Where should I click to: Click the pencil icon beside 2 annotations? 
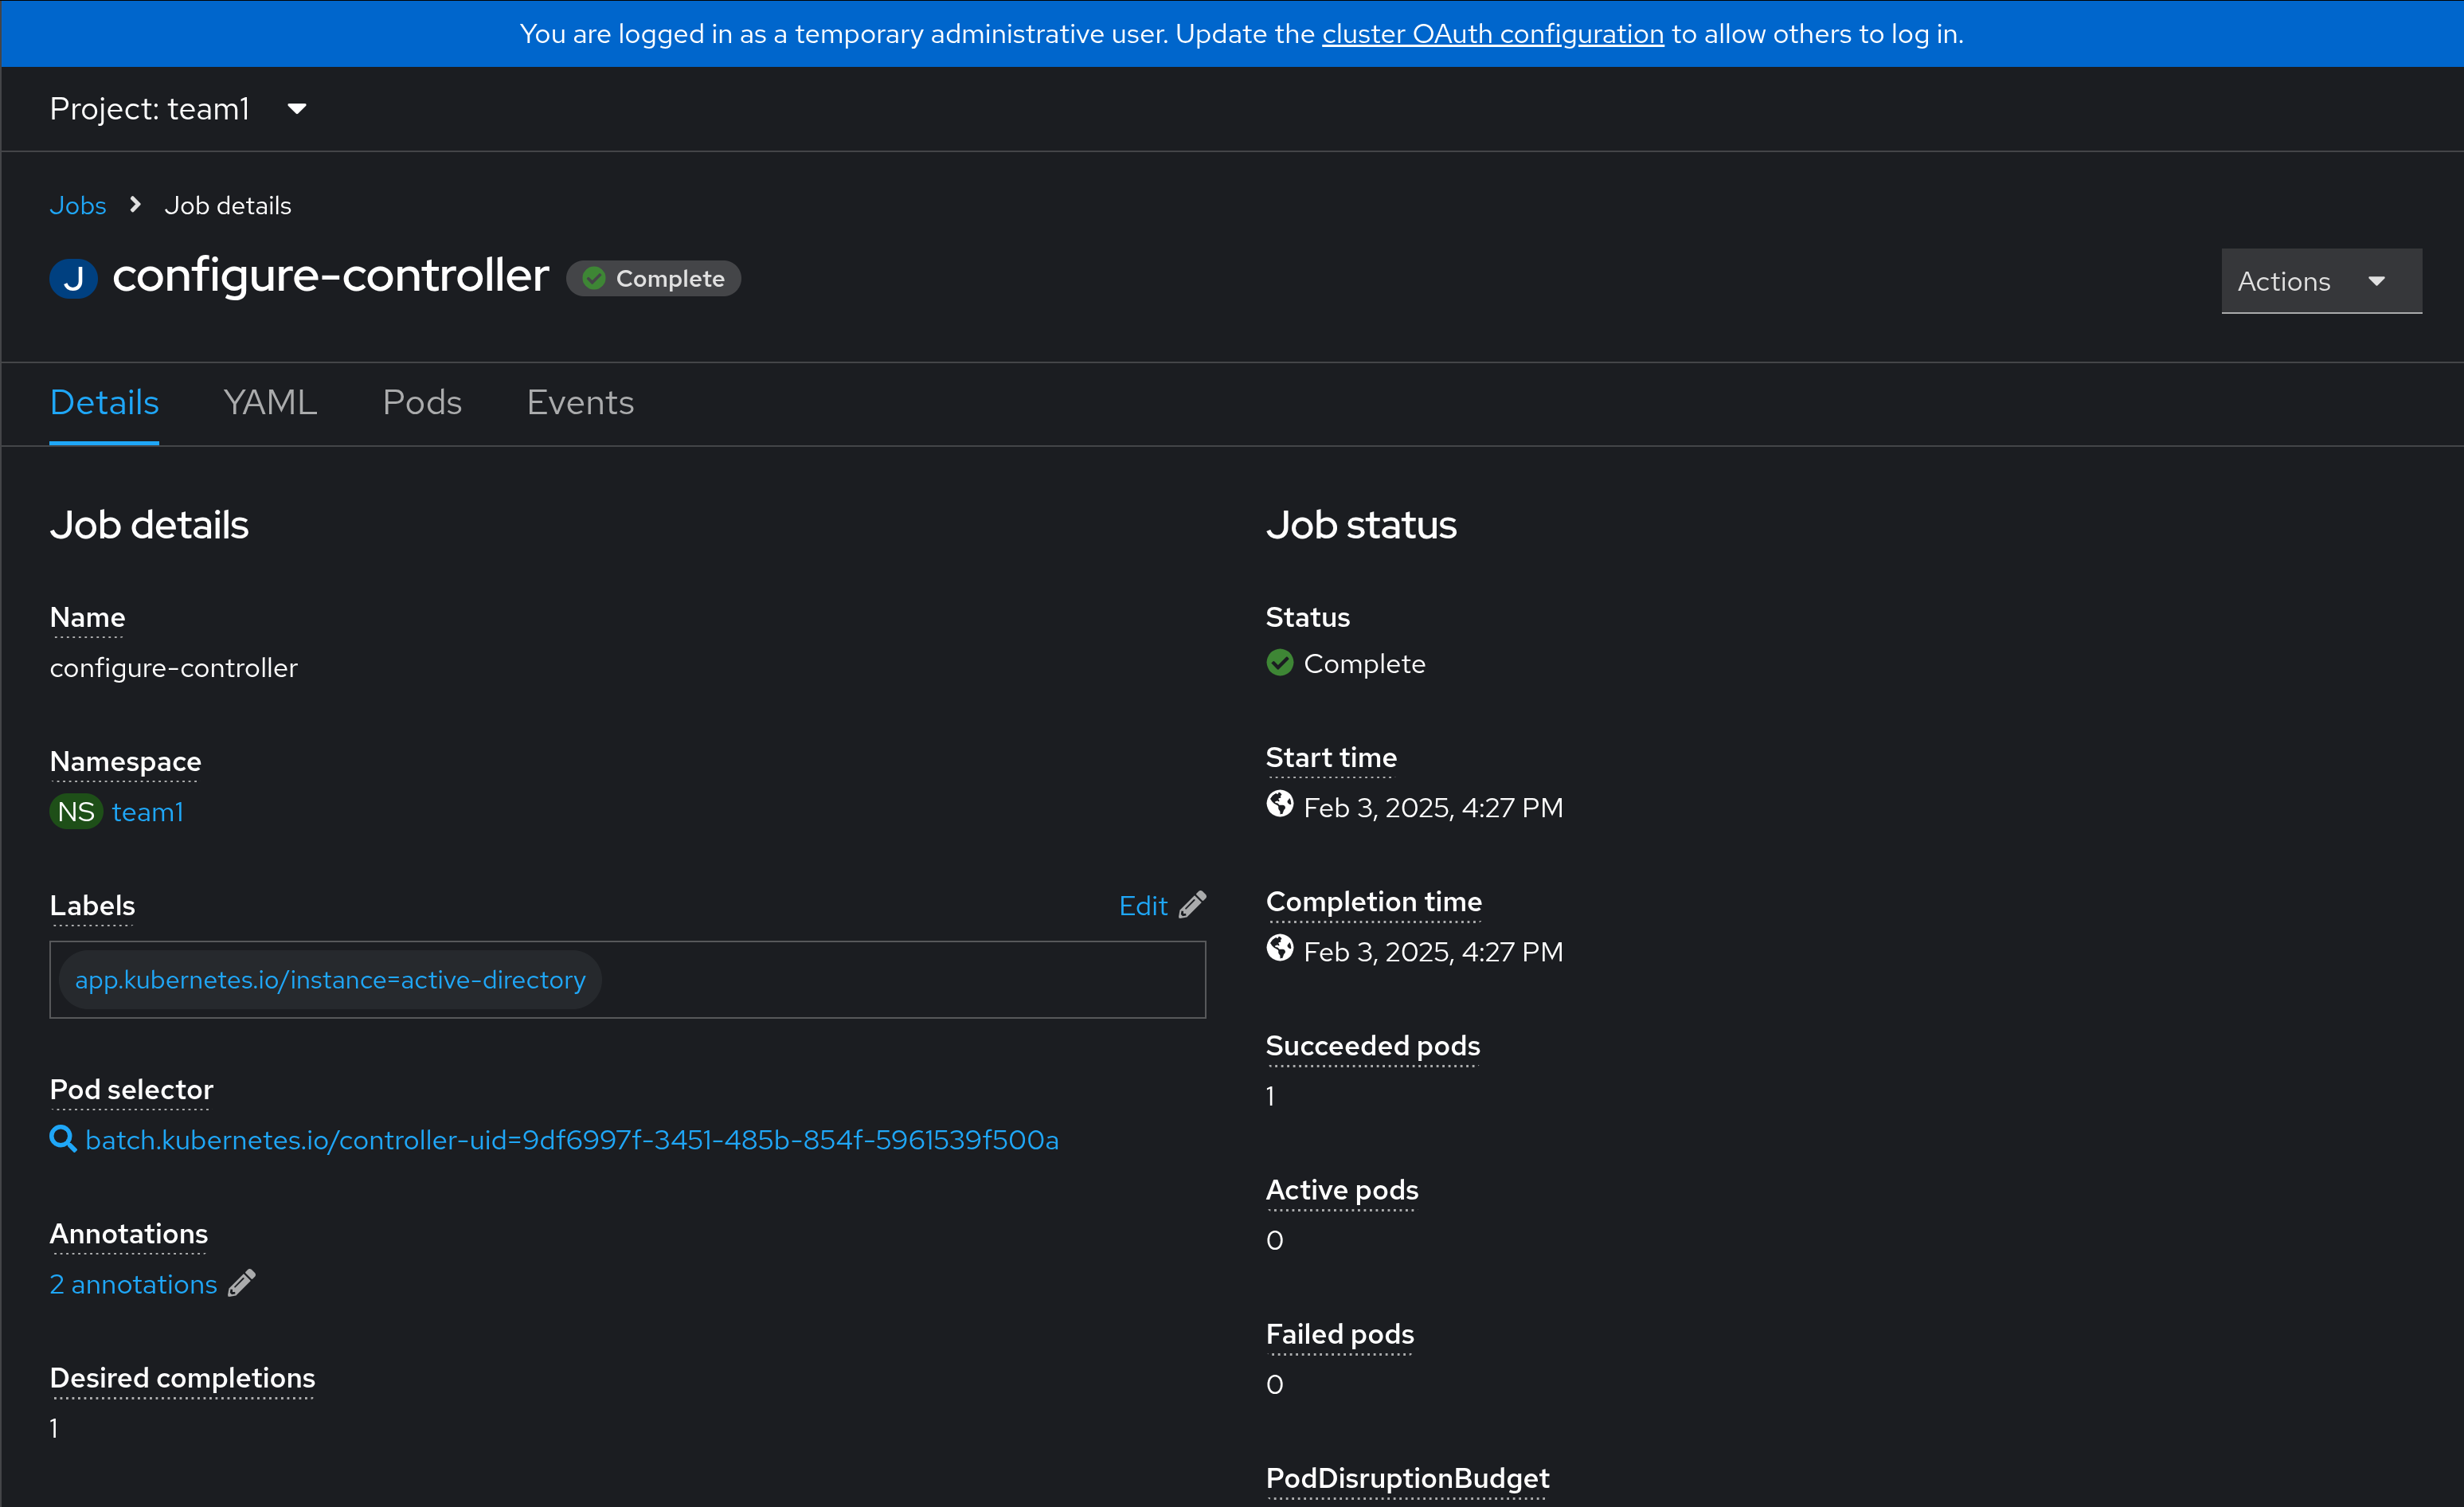pos(242,1283)
